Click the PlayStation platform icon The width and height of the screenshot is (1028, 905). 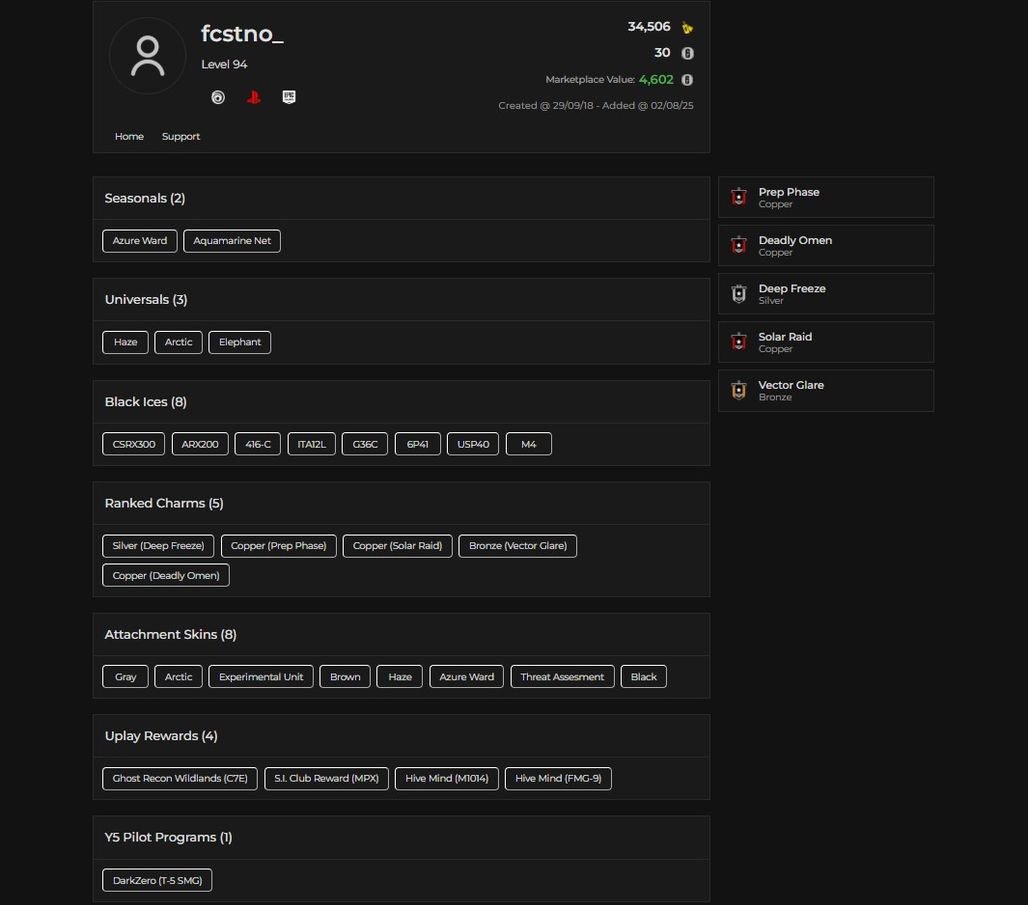click(254, 98)
